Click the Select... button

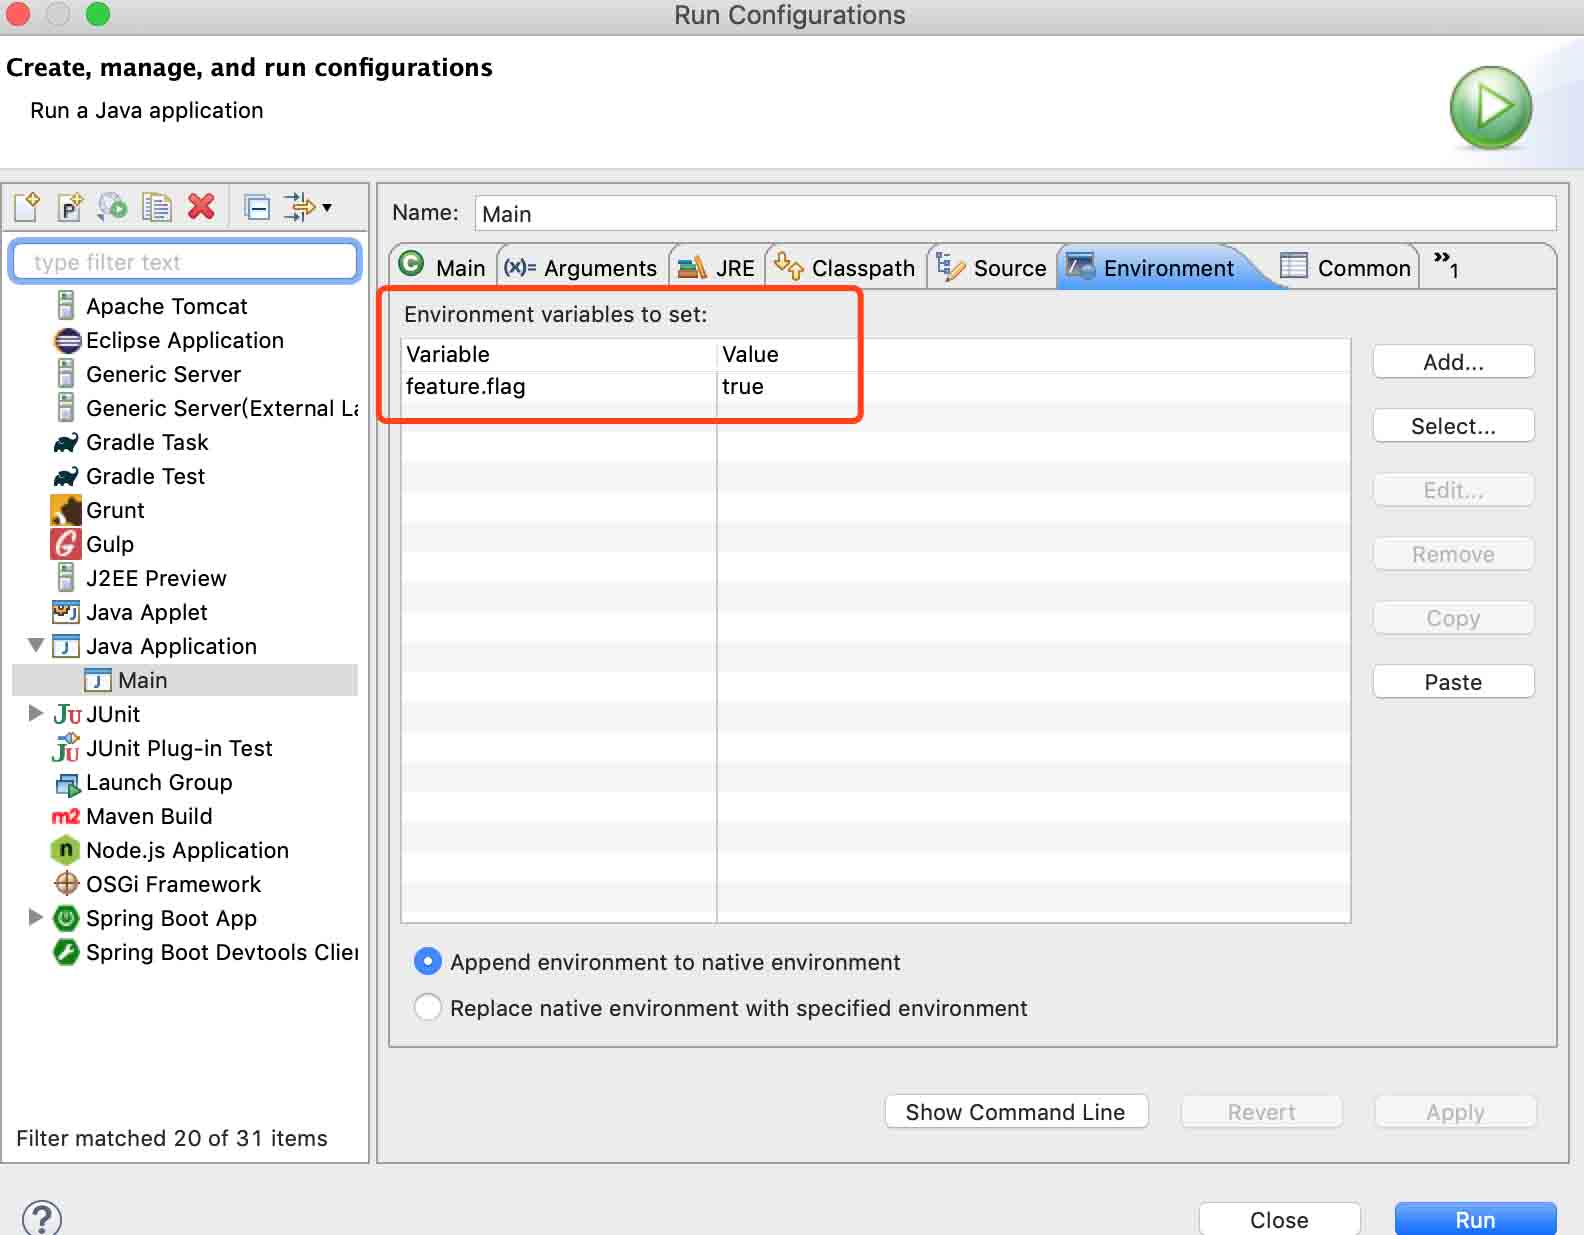tap(1453, 426)
